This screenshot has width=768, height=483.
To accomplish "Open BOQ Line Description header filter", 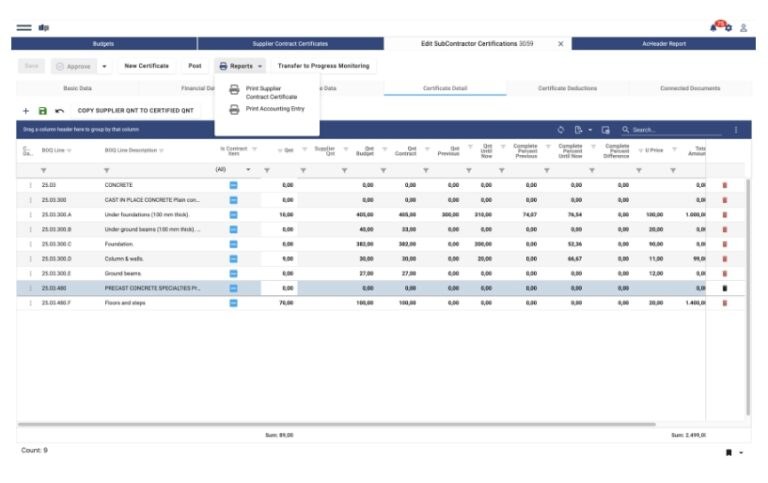I will pos(161,150).
